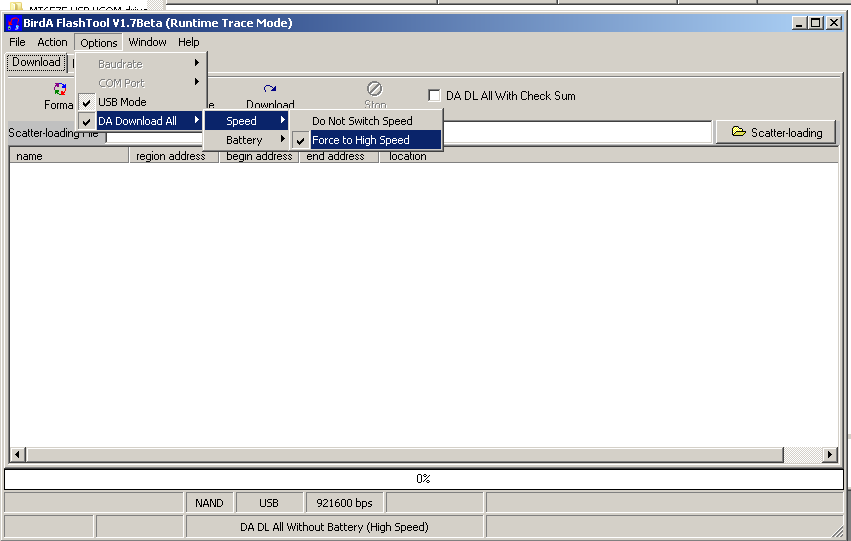Click the region address column header

[174, 156]
